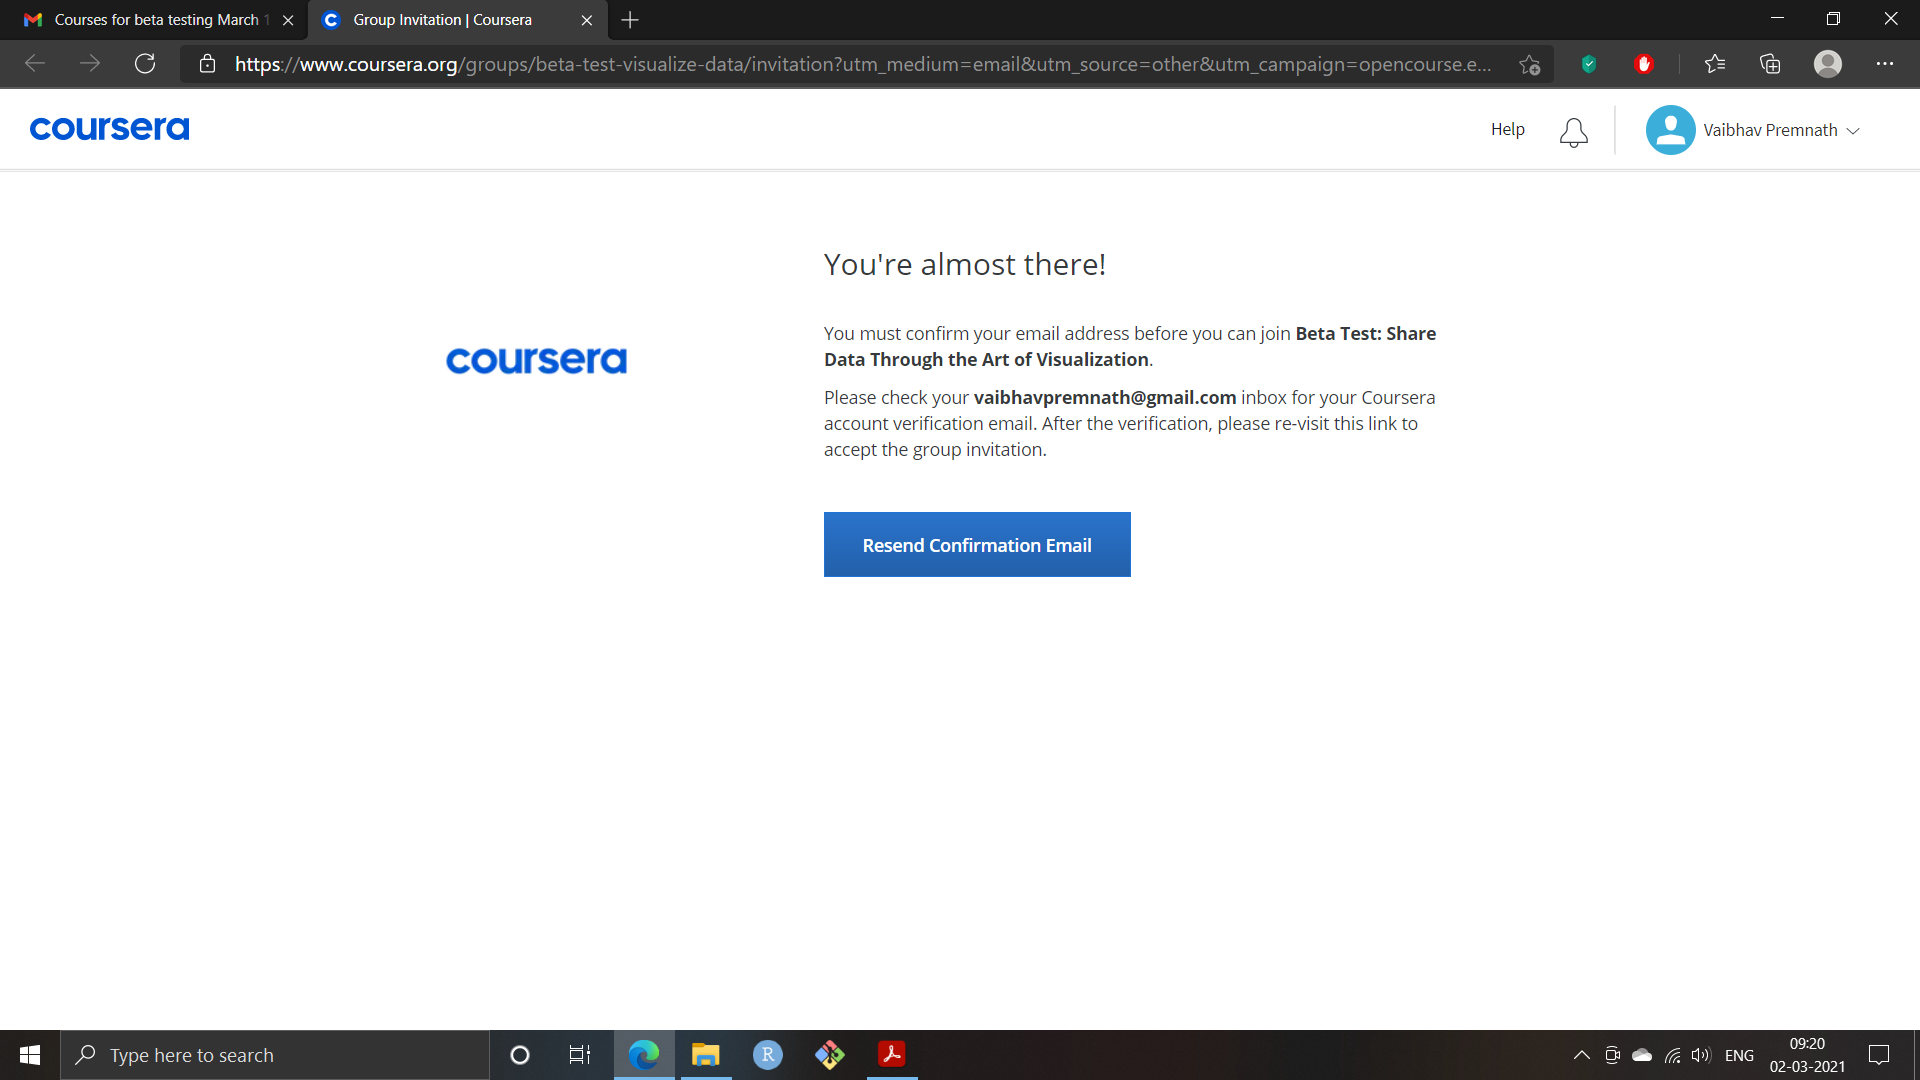The height and width of the screenshot is (1080, 1920).
Task: Refresh the current page
Action: click(x=145, y=64)
